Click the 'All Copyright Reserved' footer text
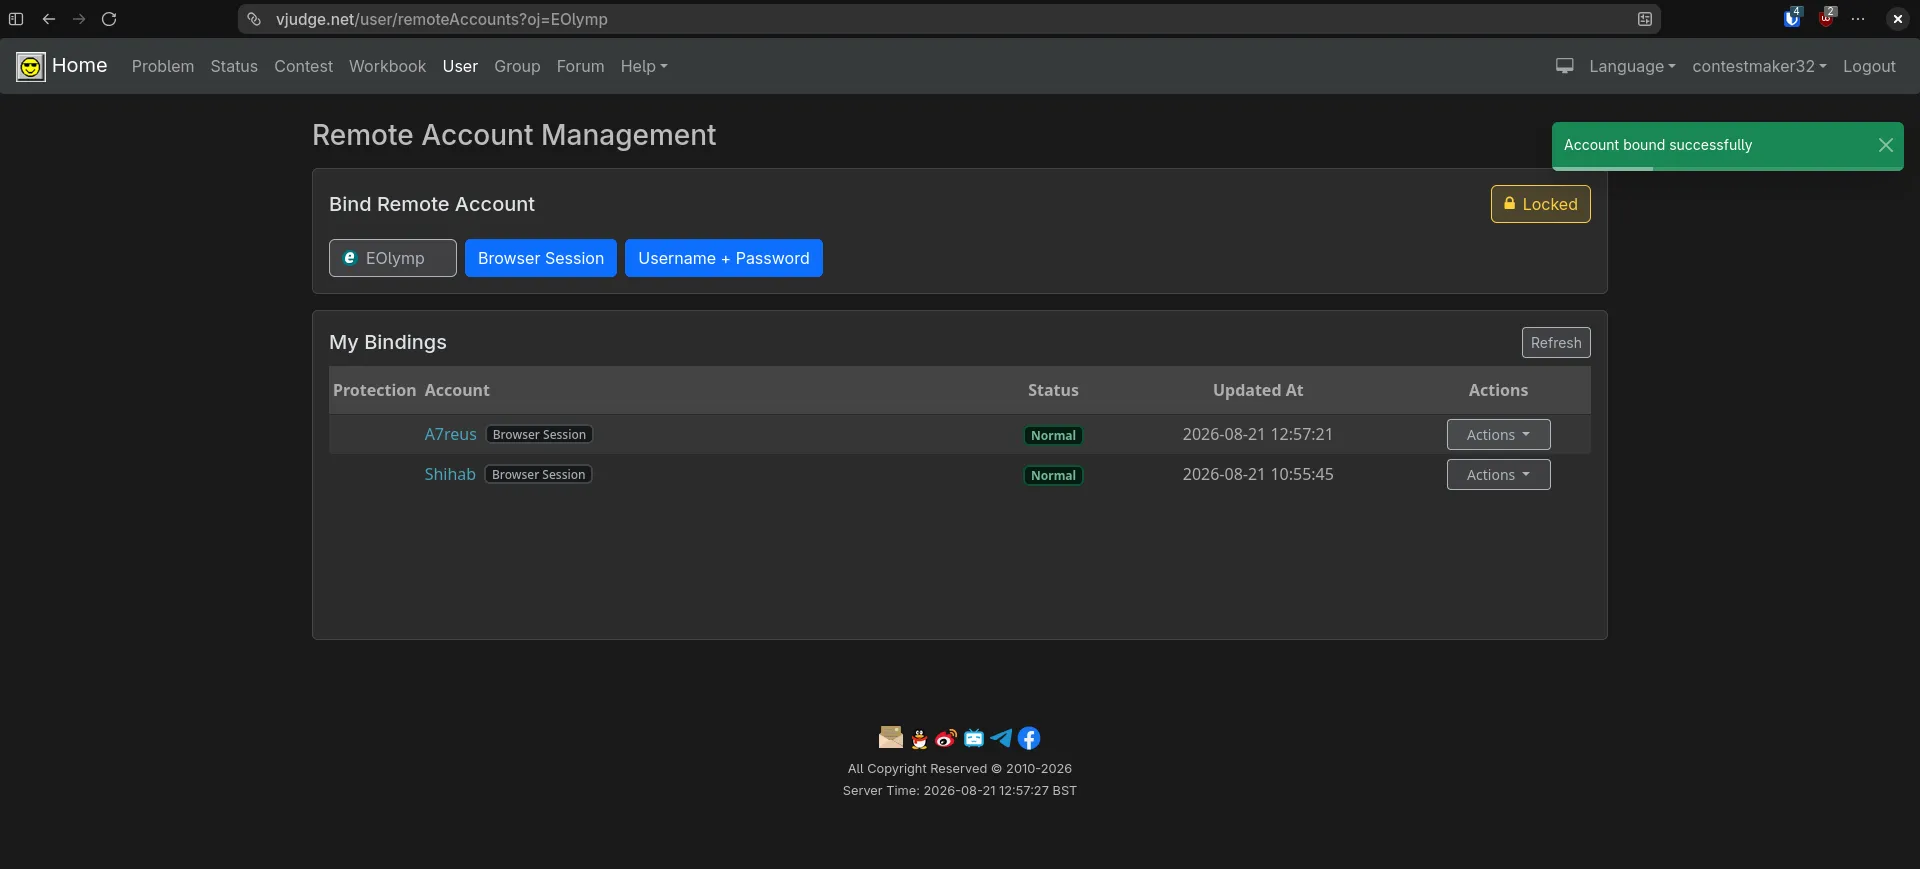Screen dimensions: 1920x869 pyautogui.click(x=960, y=769)
